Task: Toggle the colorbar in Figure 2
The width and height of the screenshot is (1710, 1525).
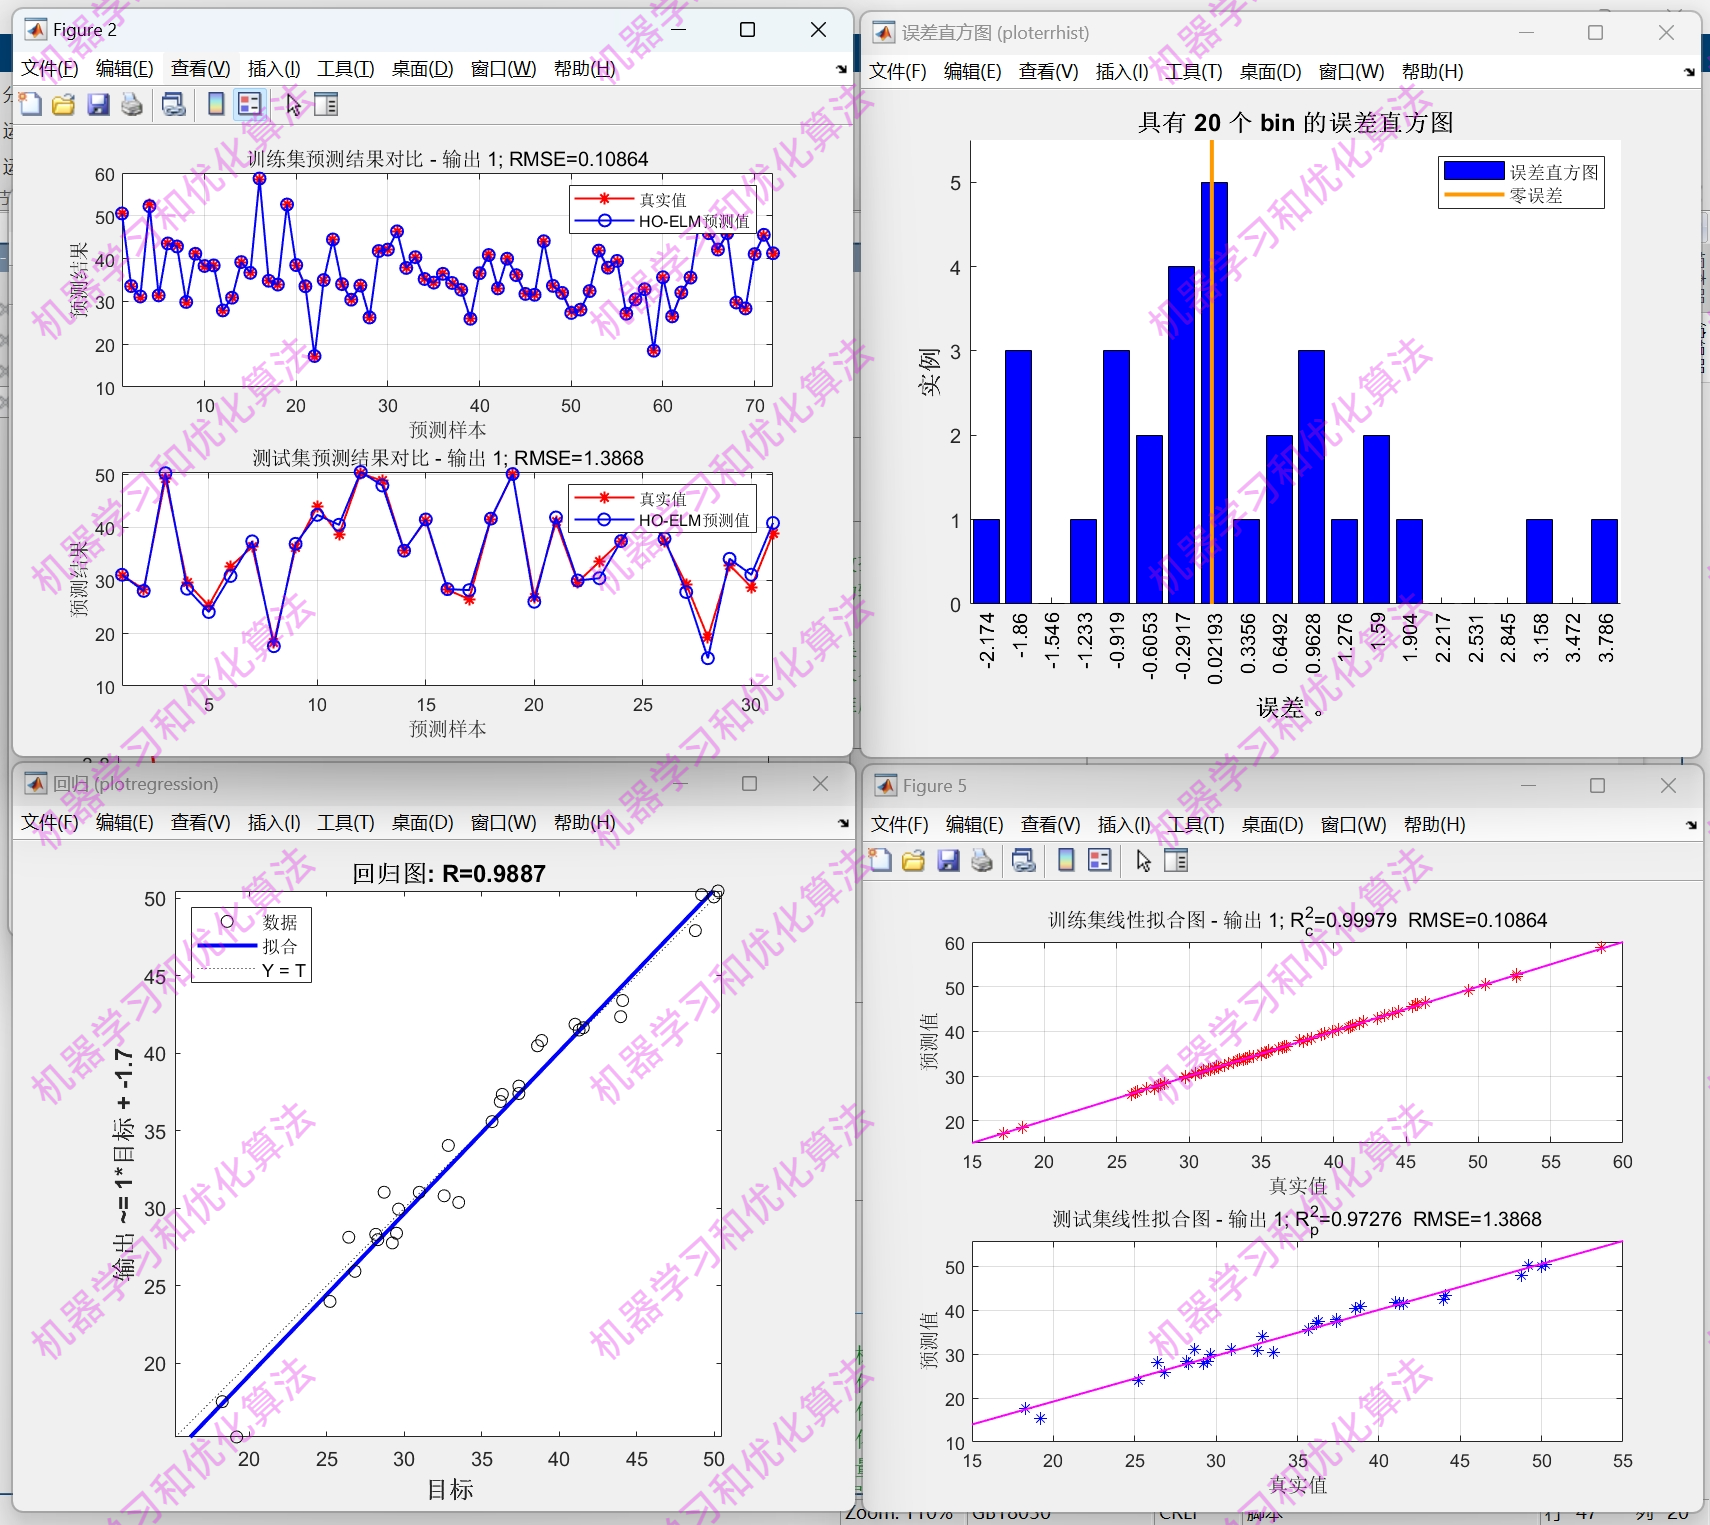Action: click(216, 103)
